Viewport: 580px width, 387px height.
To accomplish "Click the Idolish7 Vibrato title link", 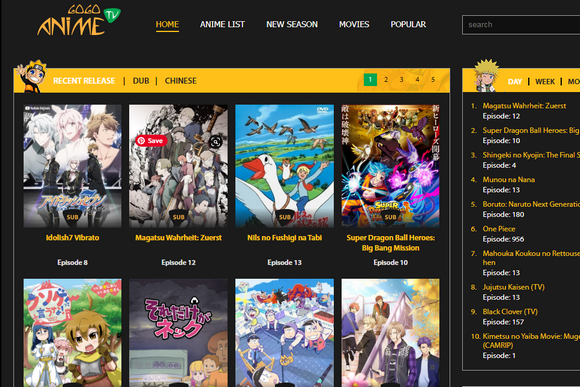I will [72, 238].
